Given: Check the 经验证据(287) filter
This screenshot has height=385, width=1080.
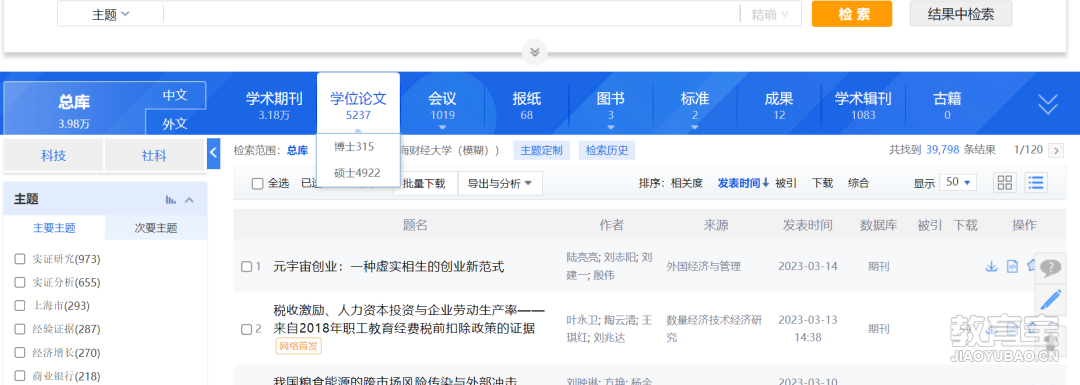Looking at the screenshot, I should point(20,329).
